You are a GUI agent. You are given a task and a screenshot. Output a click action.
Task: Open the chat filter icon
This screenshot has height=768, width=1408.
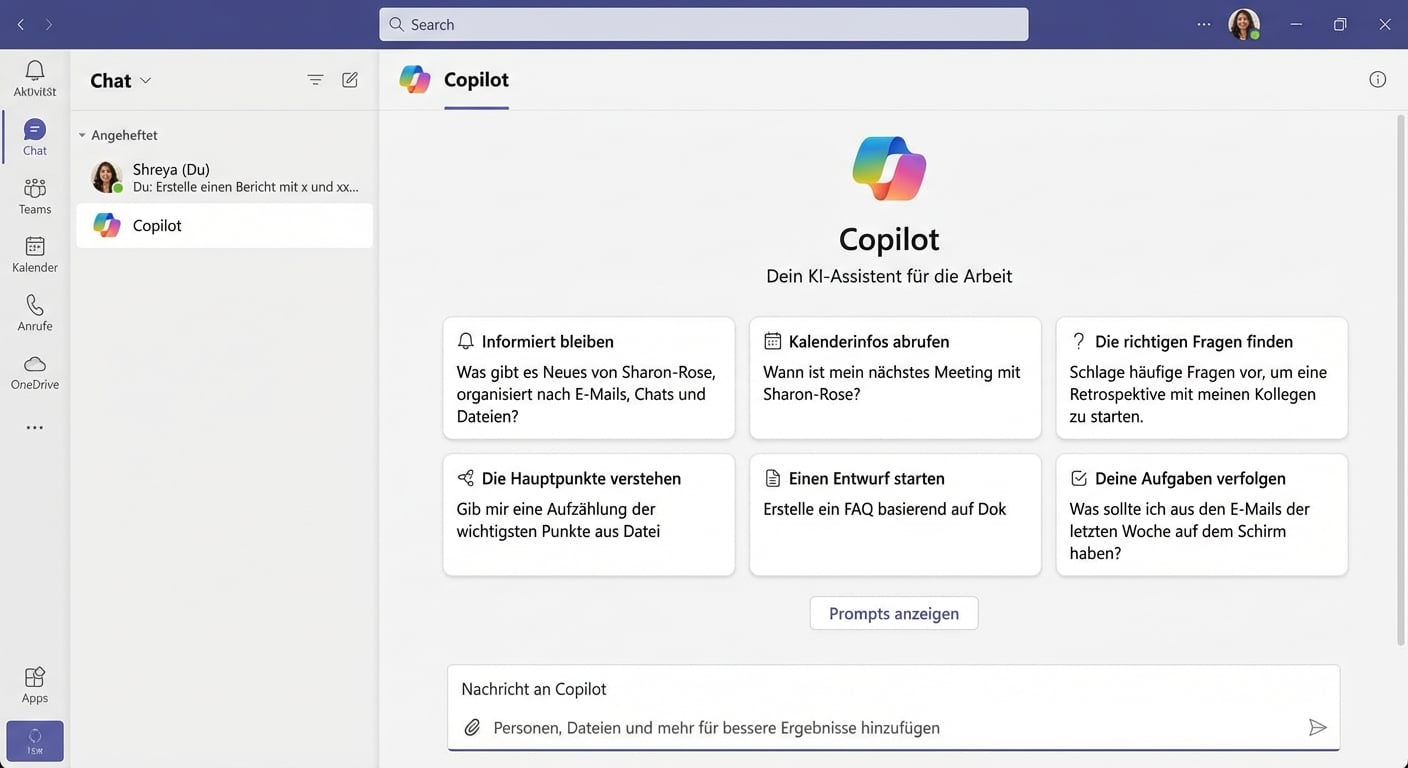click(315, 79)
